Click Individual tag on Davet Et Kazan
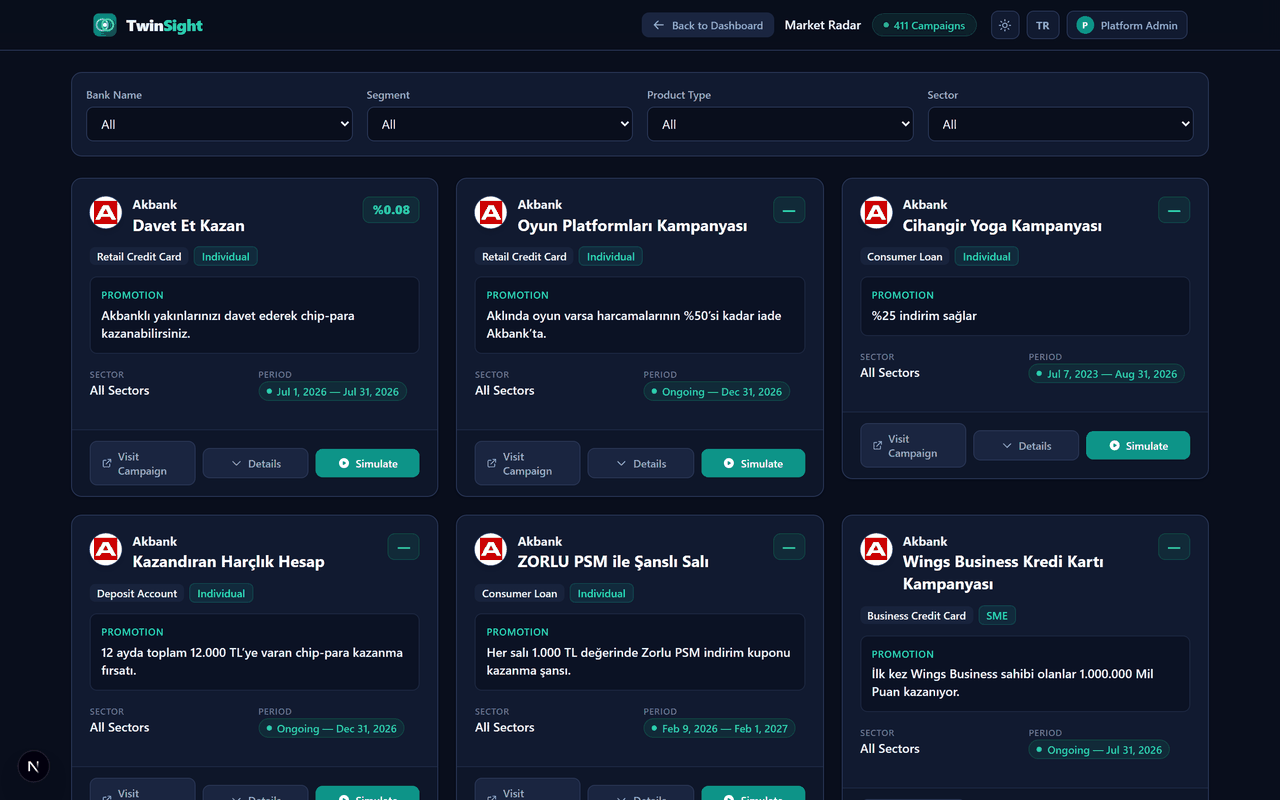Viewport: 1280px width, 800px height. [226, 257]
